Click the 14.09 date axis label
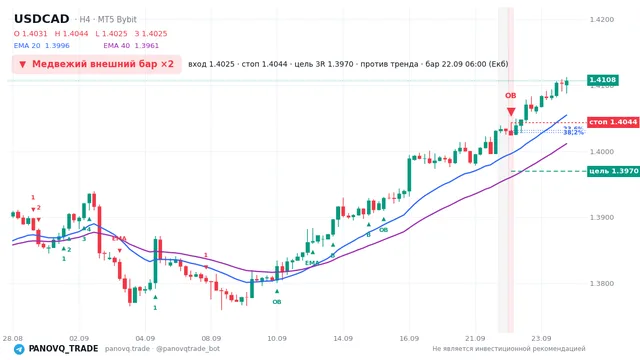Viewport: 640px width, 360px height. coord(343,338)
